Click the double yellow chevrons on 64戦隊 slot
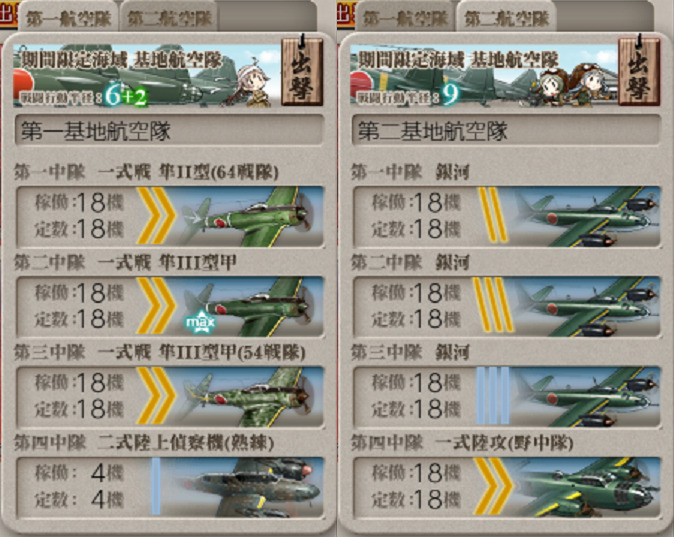Screen dimensions: 674x537 (156, 216)
